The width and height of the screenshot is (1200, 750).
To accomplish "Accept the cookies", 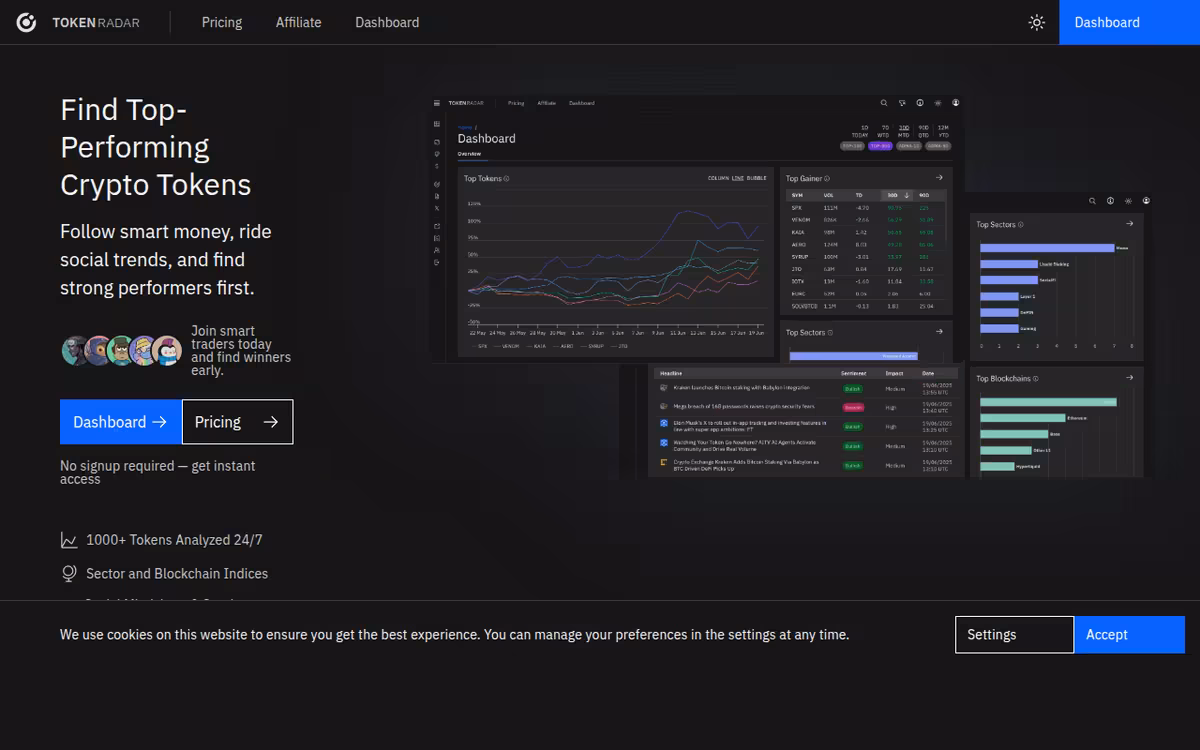I will (x=1129, y=635).
